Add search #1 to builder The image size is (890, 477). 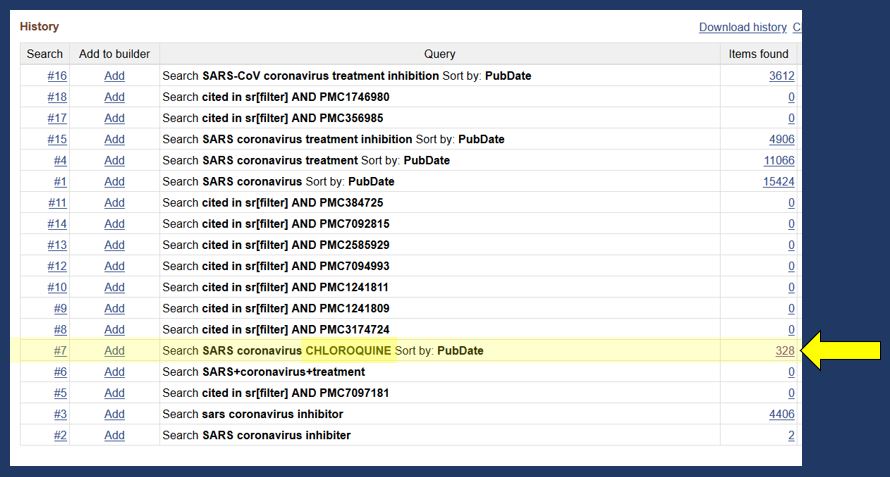tap(114, 182)
